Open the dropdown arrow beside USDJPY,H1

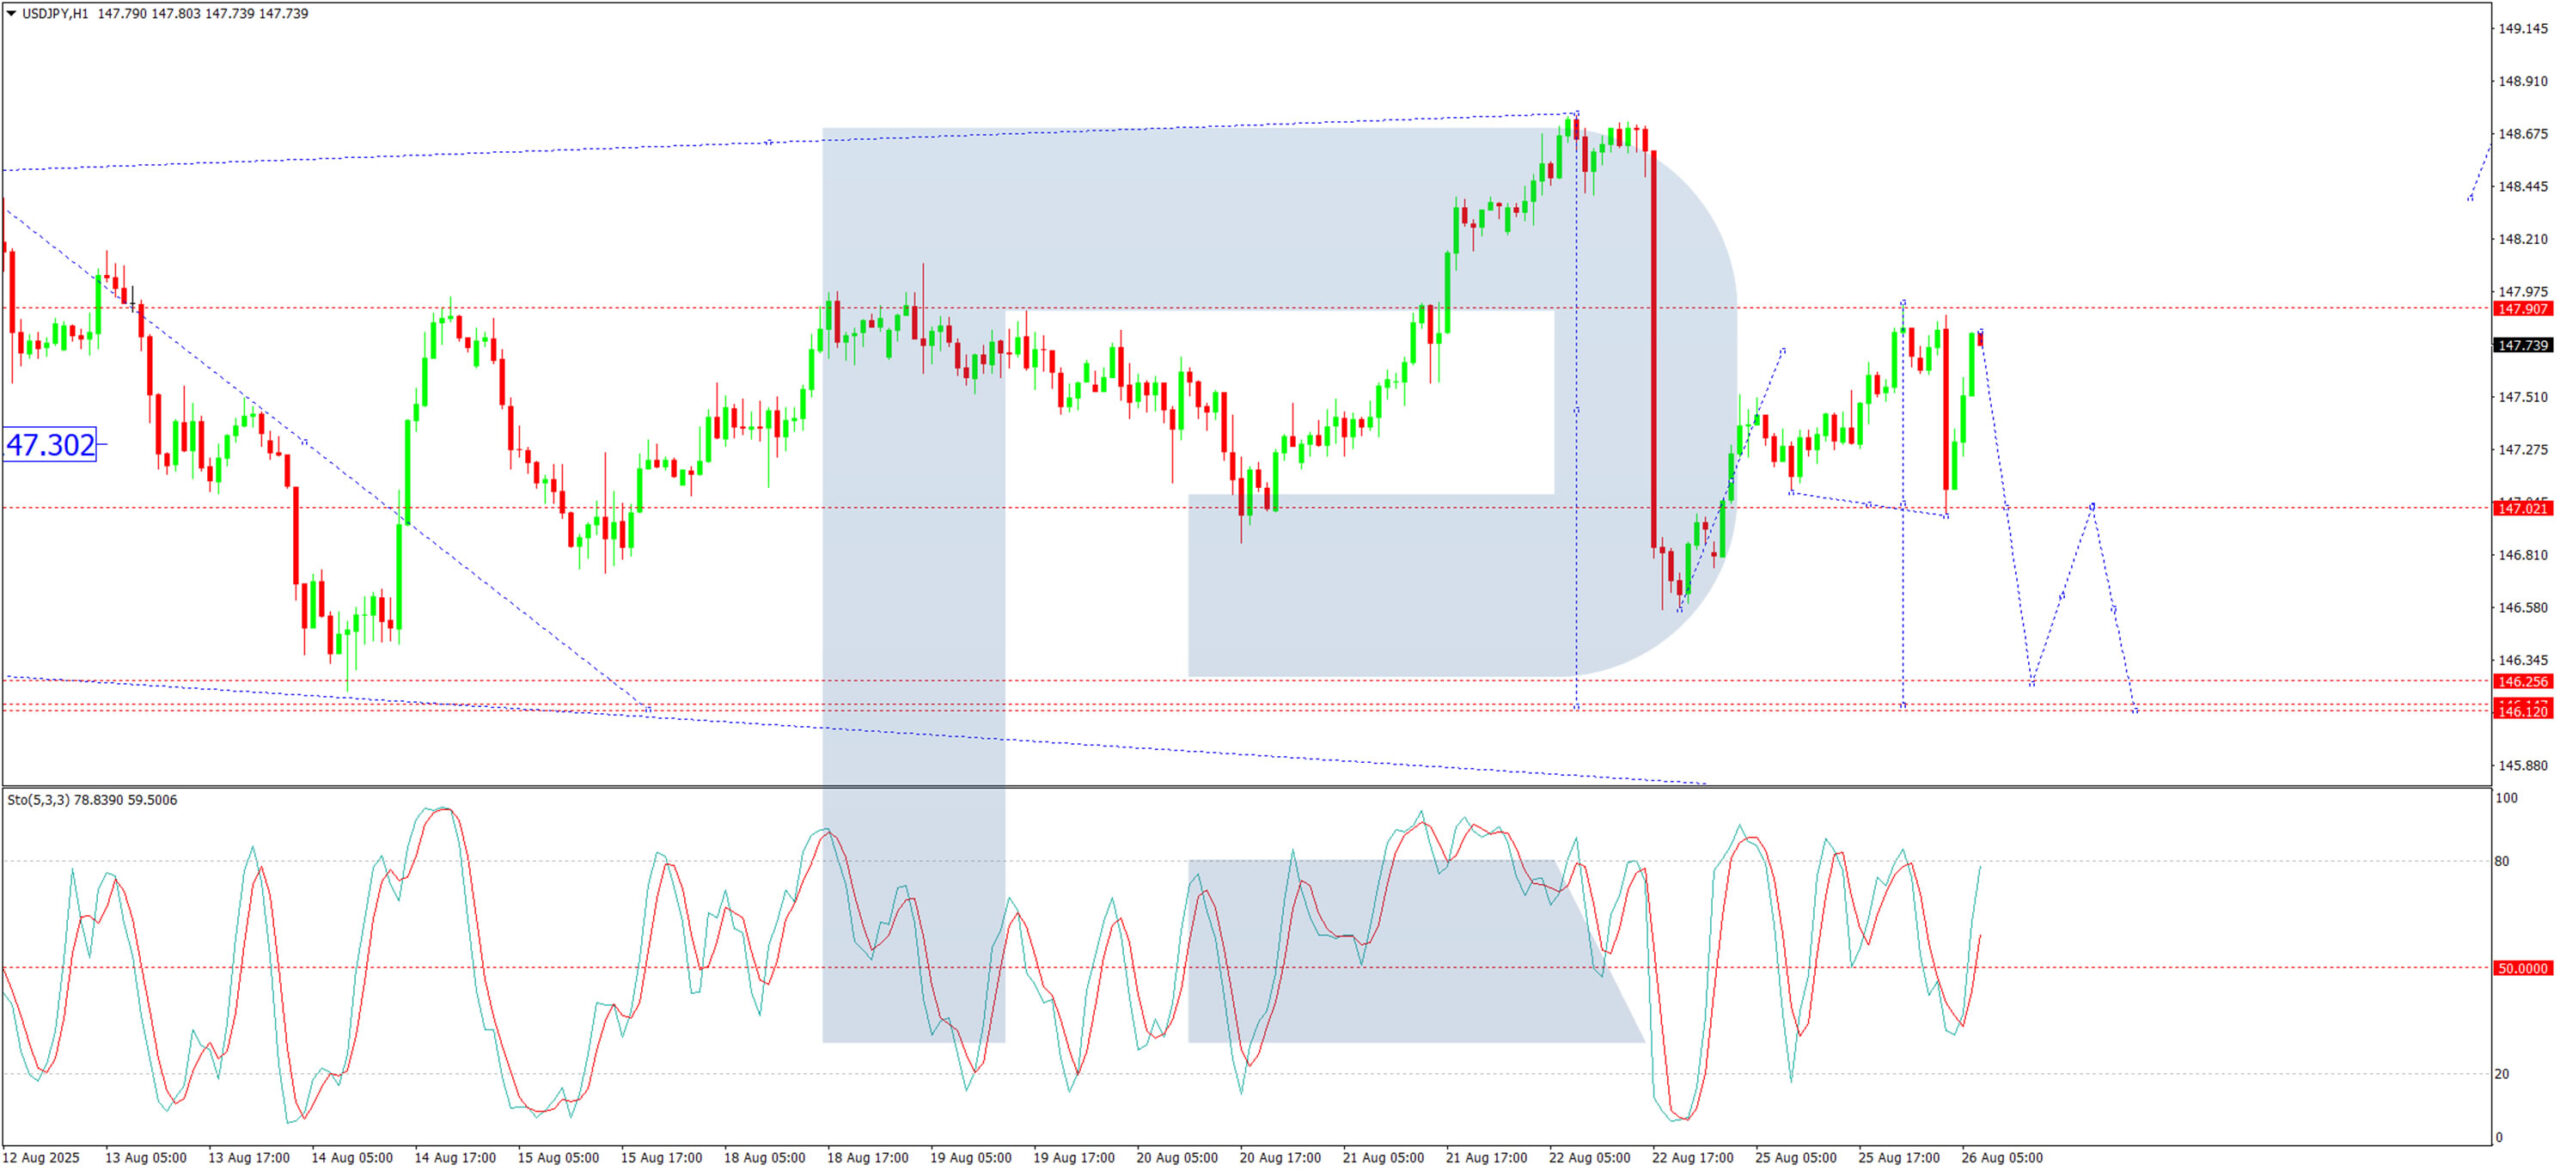[x=11, y=14]
